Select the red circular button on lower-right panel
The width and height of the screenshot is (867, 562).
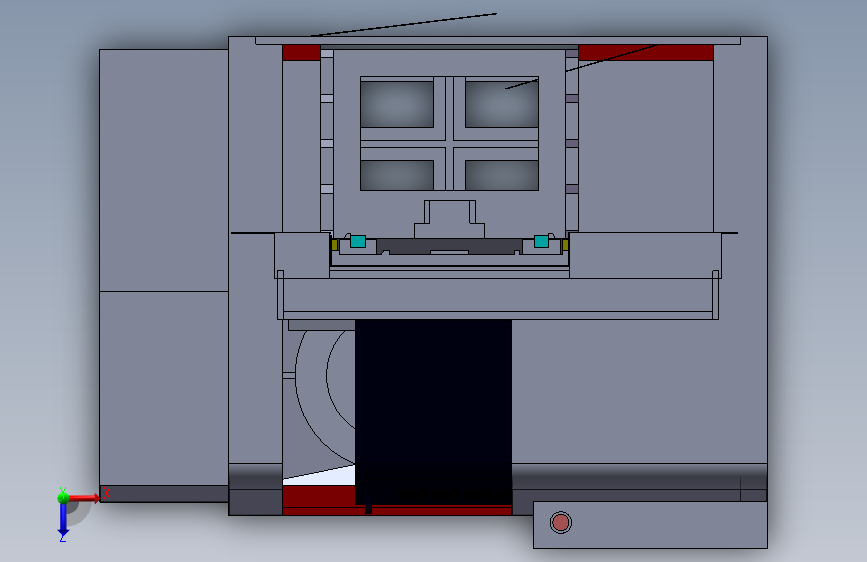[561, 522]
